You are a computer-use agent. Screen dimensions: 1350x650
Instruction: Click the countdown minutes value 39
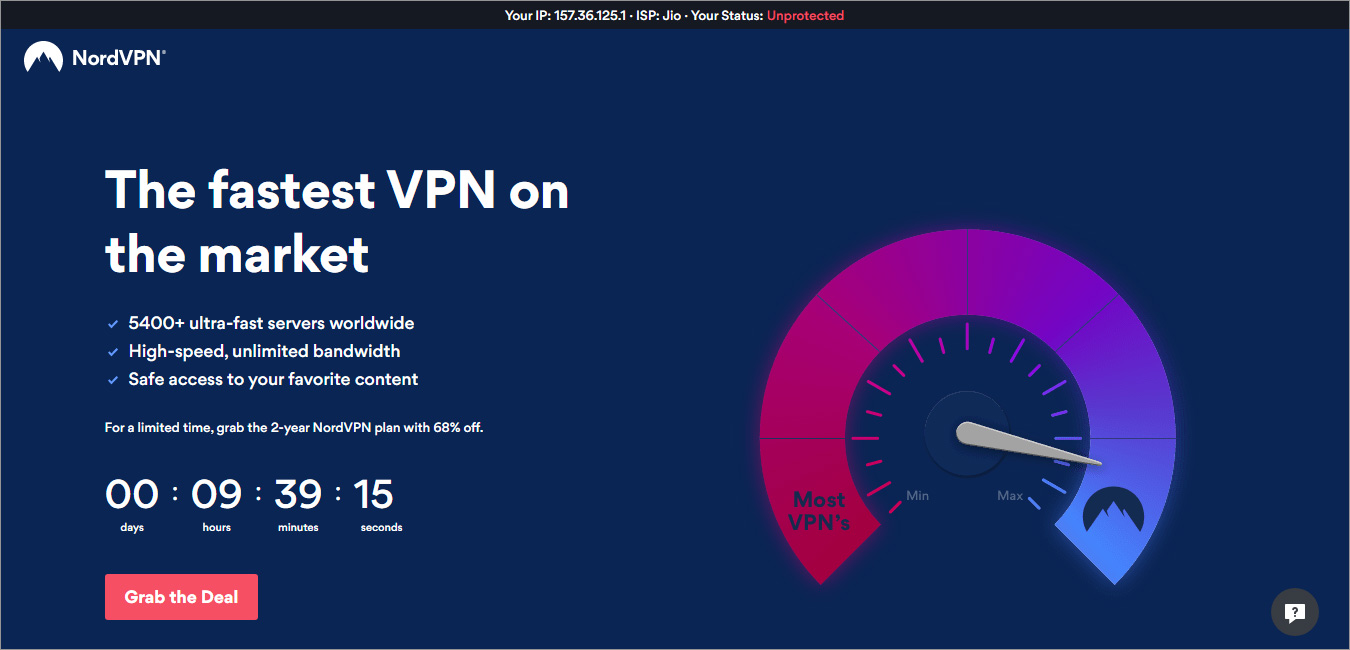pos(298,494)
